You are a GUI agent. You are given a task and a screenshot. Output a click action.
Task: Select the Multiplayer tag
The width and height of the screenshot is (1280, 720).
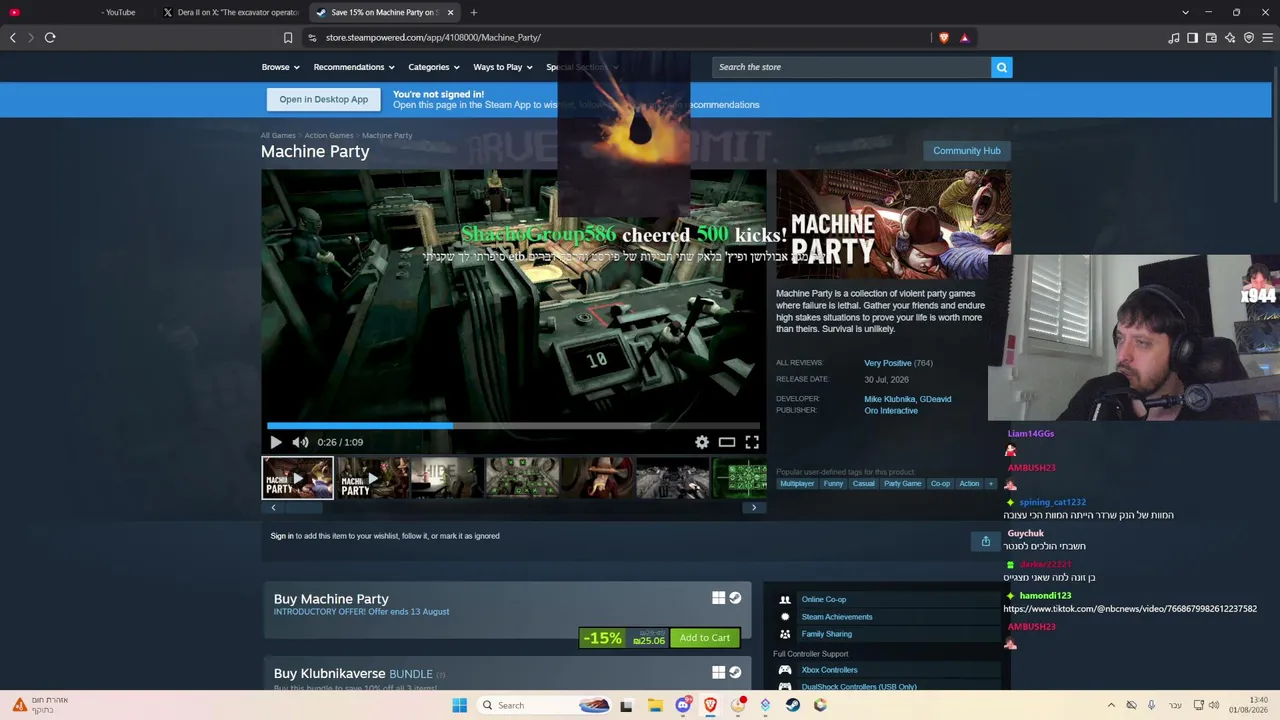pyautogui.click(x=797, y=484)
